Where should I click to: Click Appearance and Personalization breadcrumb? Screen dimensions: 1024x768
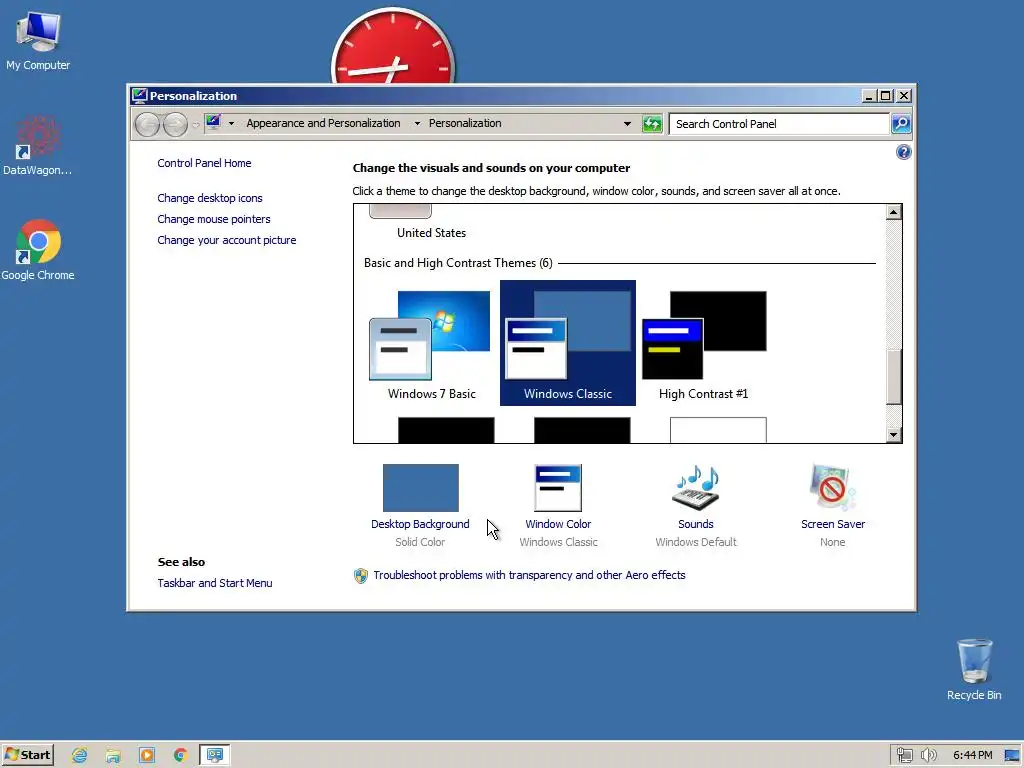[323, 123]
